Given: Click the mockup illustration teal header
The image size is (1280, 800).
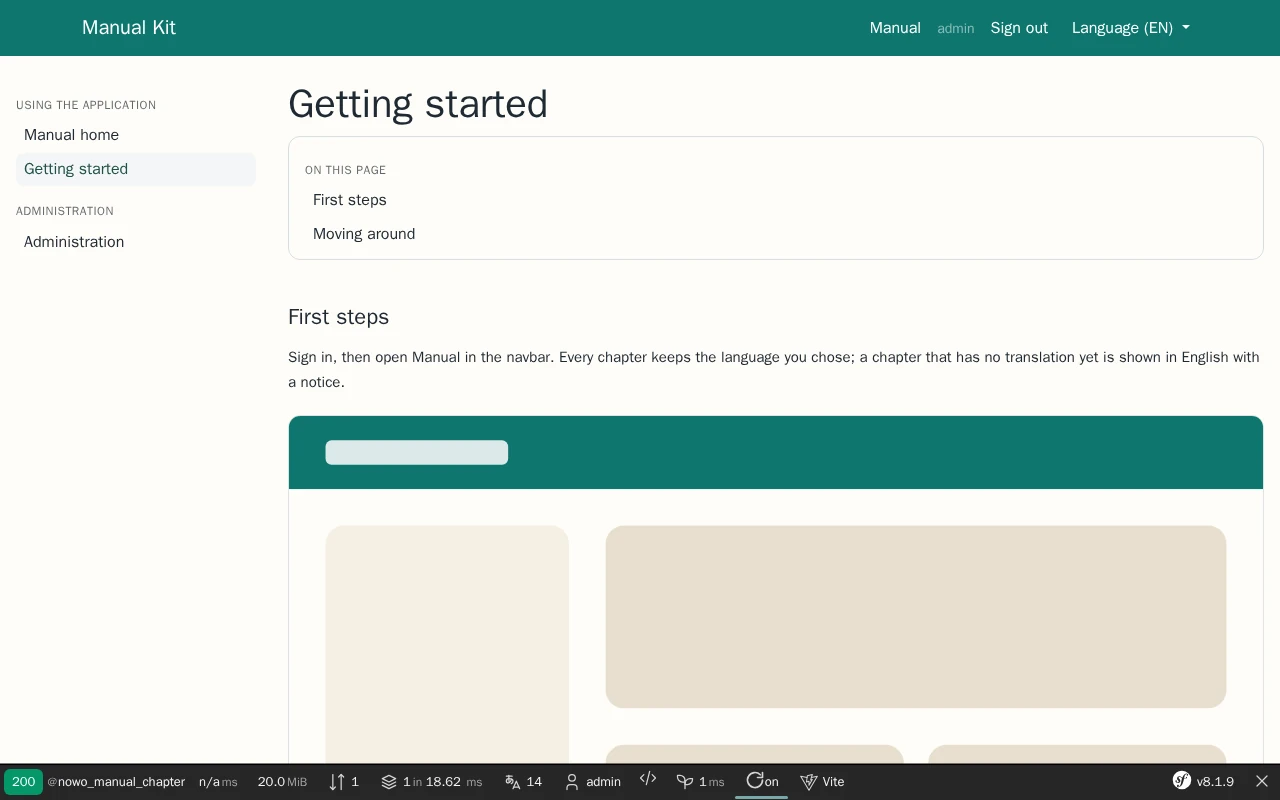Looking at the screenshot, I should point(776,453).
